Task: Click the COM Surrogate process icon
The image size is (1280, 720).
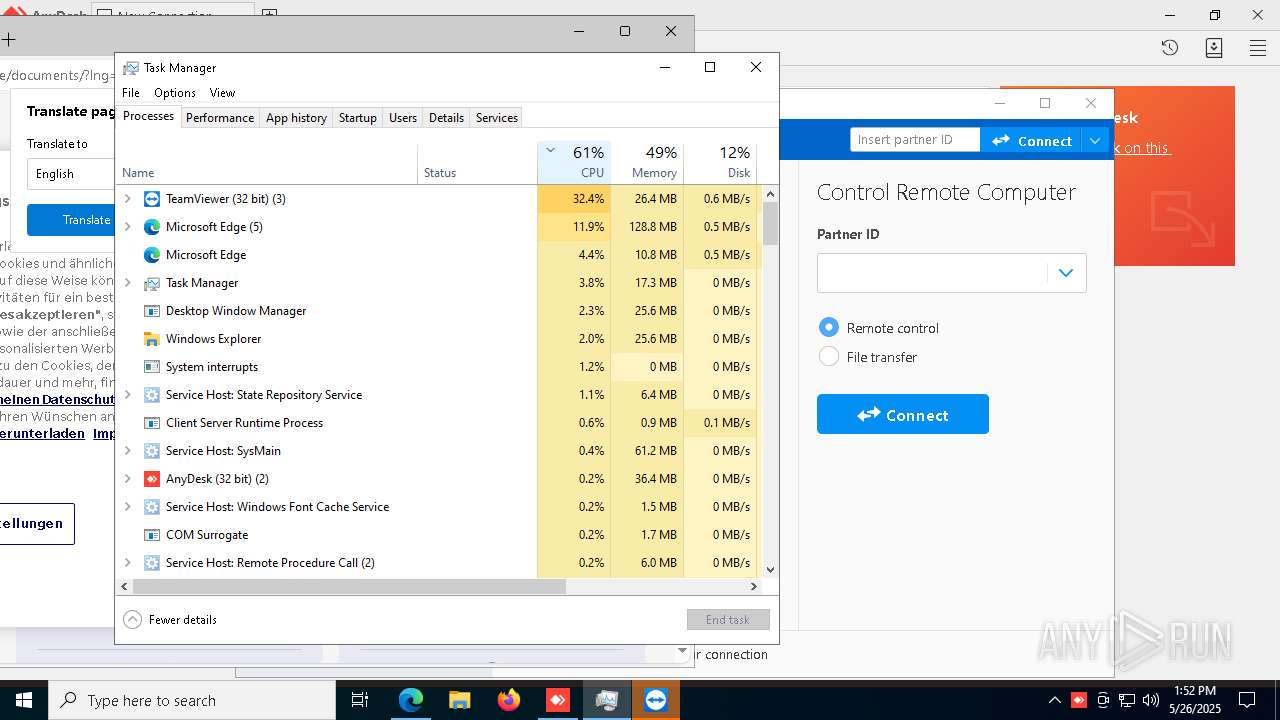Action: (152, 535)
